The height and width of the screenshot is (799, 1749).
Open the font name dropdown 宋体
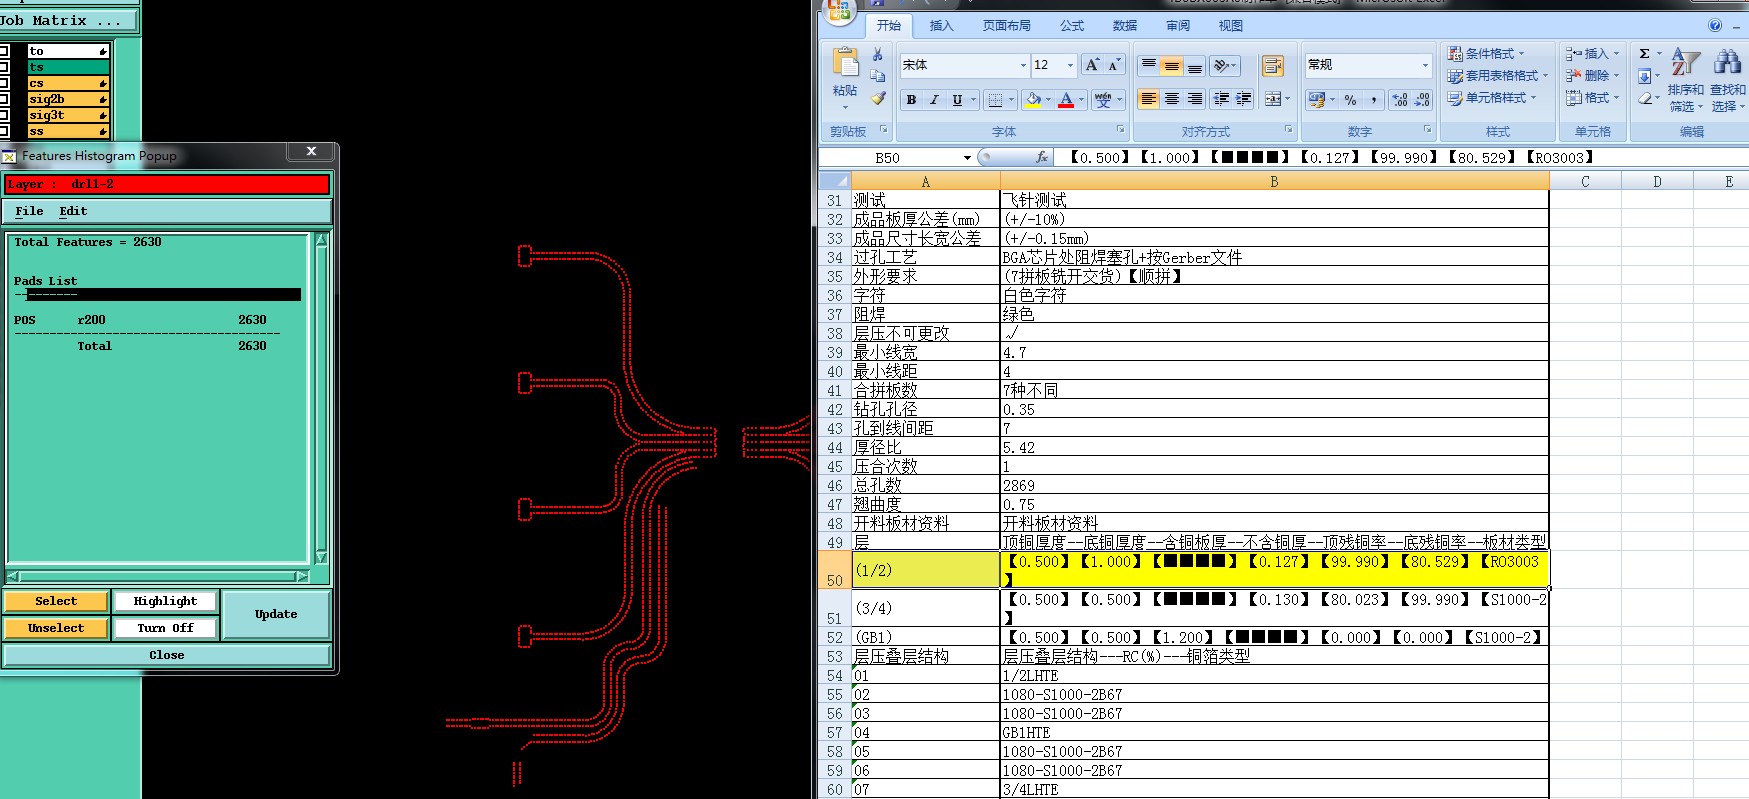tap(1023, 65)
